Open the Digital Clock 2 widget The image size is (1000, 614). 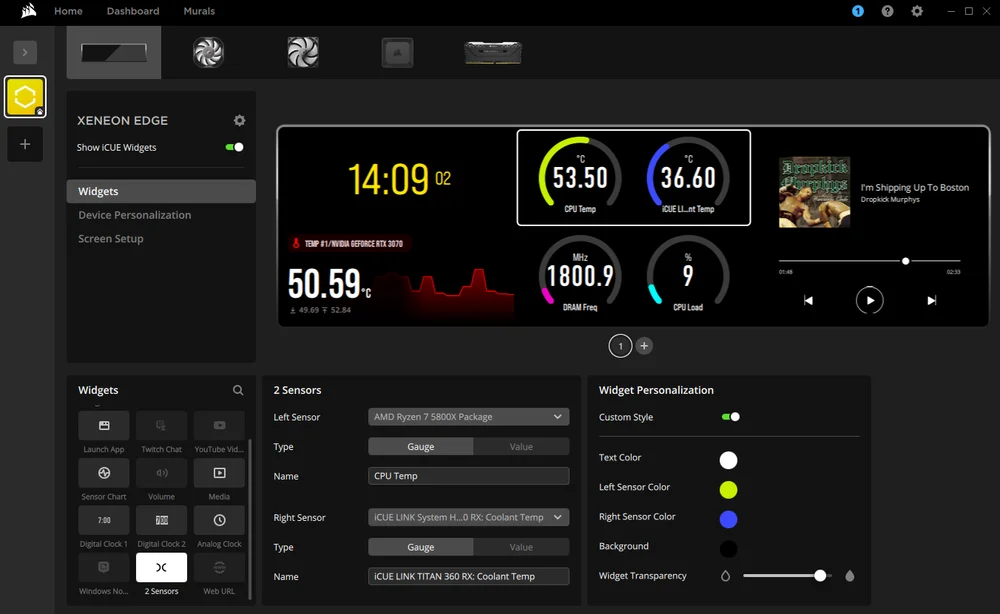click(161, 520)
